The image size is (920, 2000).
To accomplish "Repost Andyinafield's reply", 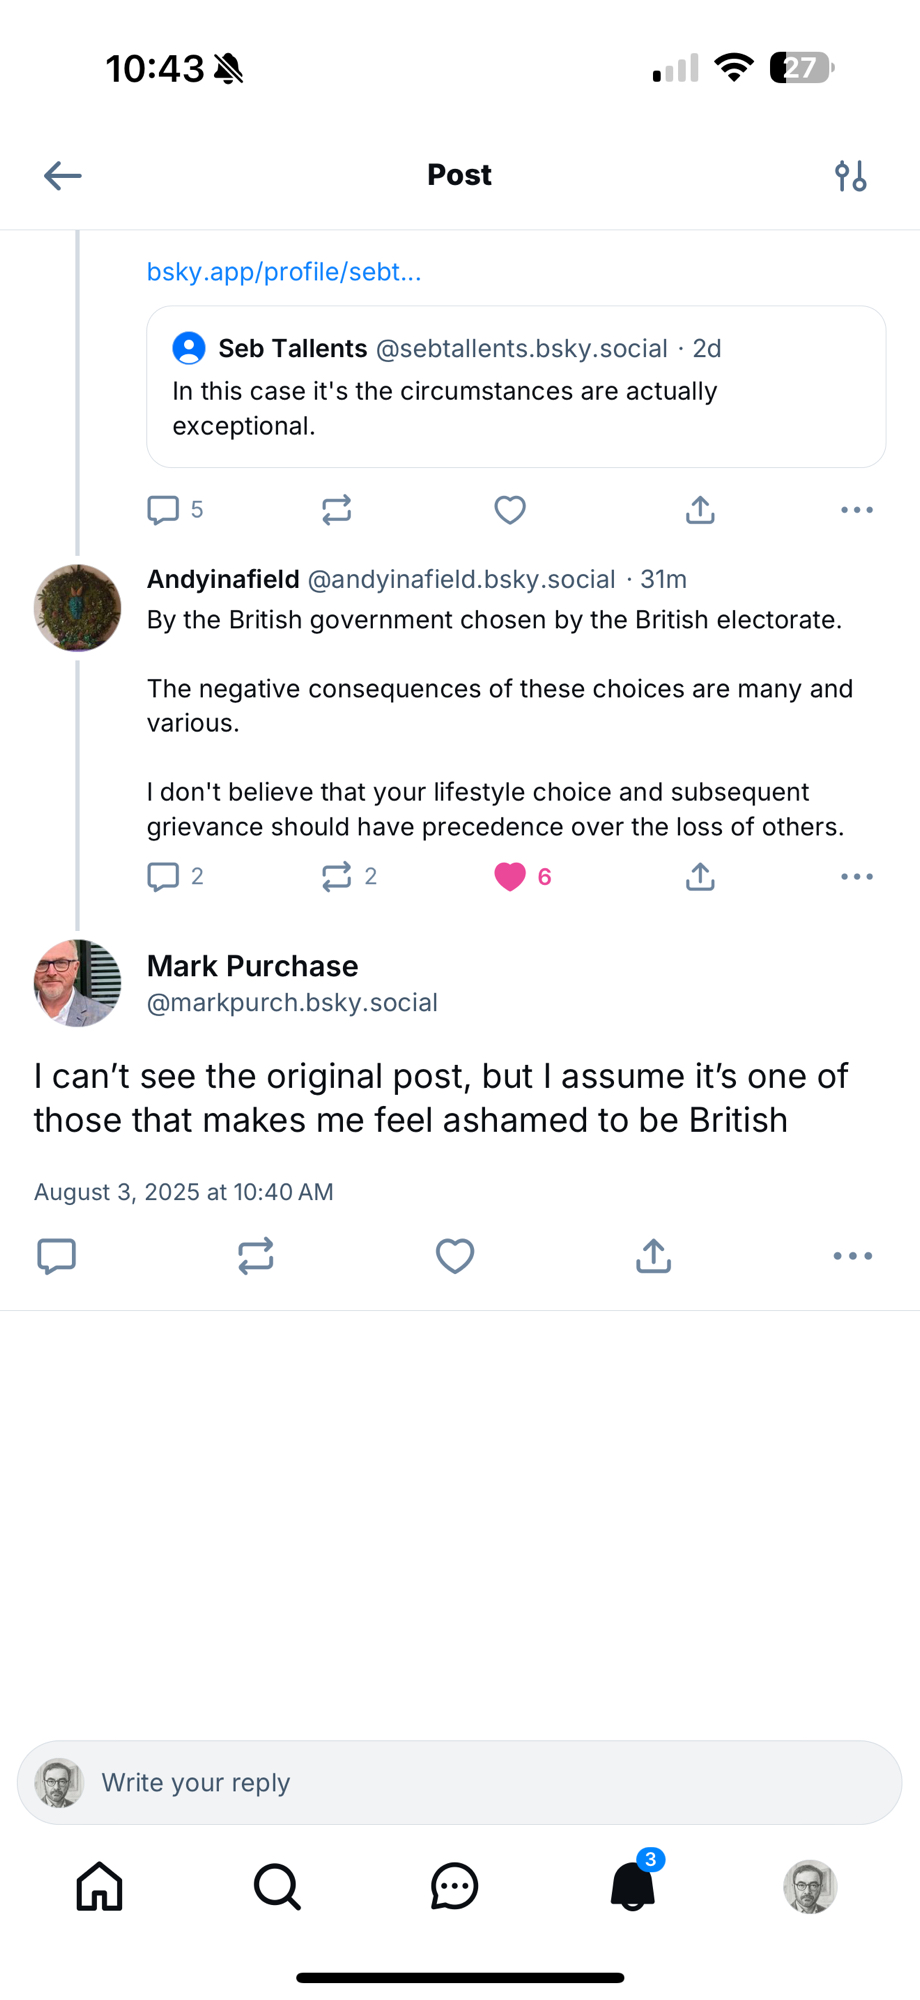I will pos(337,877).
